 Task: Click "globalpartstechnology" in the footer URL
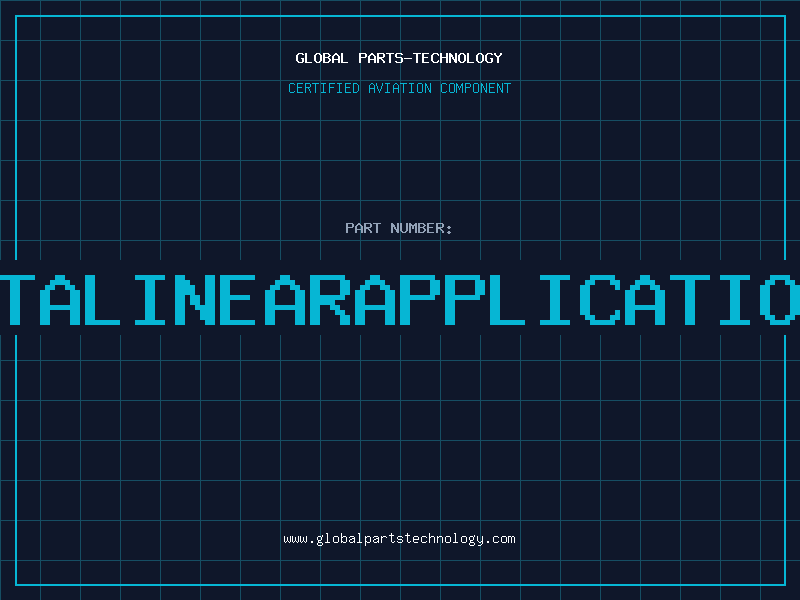coord(399,539)
